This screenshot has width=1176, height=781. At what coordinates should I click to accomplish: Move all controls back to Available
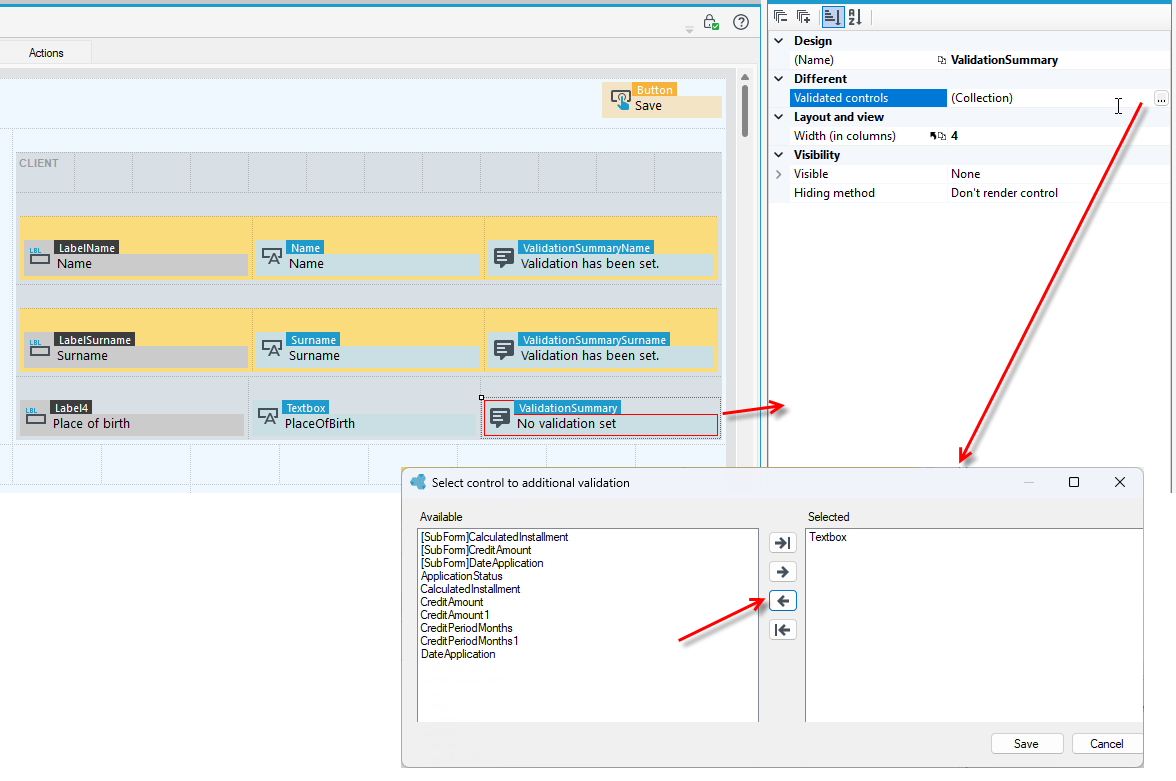pos(782,630)
